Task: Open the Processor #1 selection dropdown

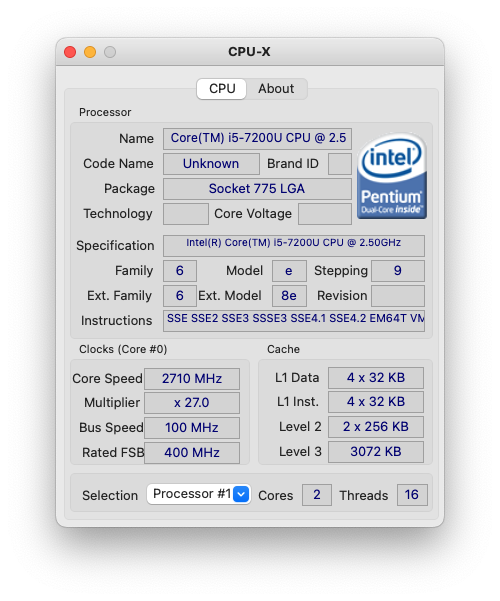Action: [199, 494]
